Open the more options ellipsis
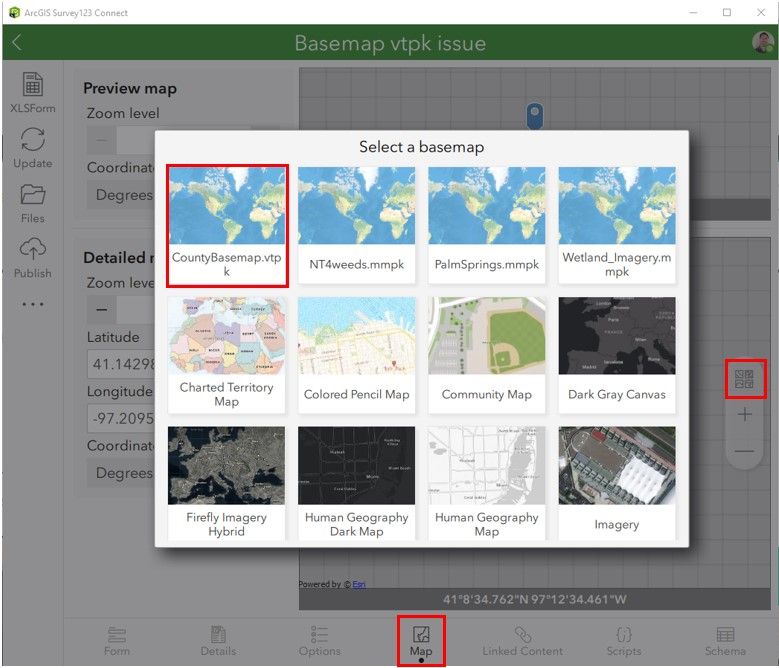Viewport: 779px width, 668px height. (33, 303)
